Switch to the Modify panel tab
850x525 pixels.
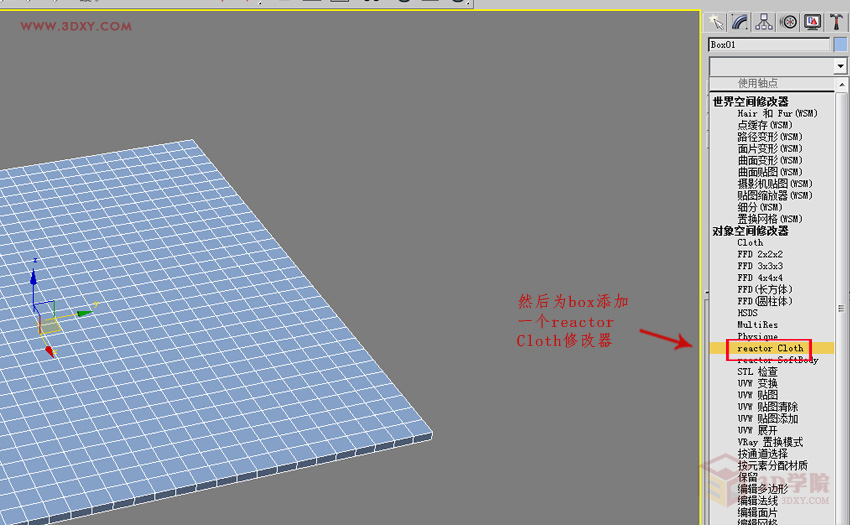click(740, 22)
